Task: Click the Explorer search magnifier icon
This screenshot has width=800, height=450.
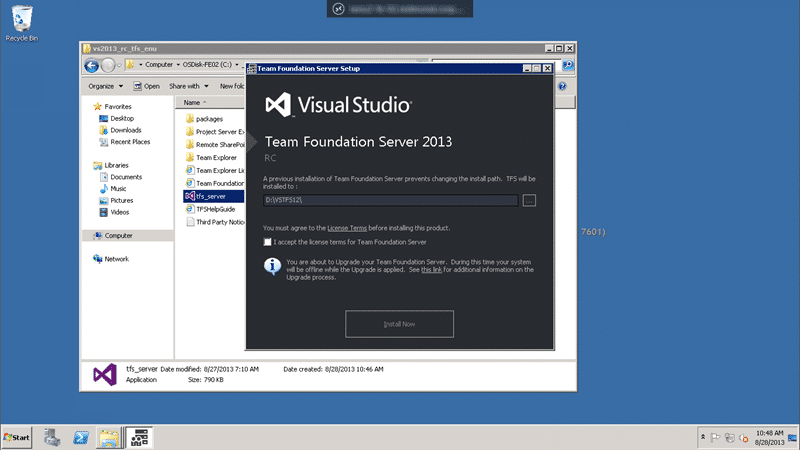Action: pos(568,65)
